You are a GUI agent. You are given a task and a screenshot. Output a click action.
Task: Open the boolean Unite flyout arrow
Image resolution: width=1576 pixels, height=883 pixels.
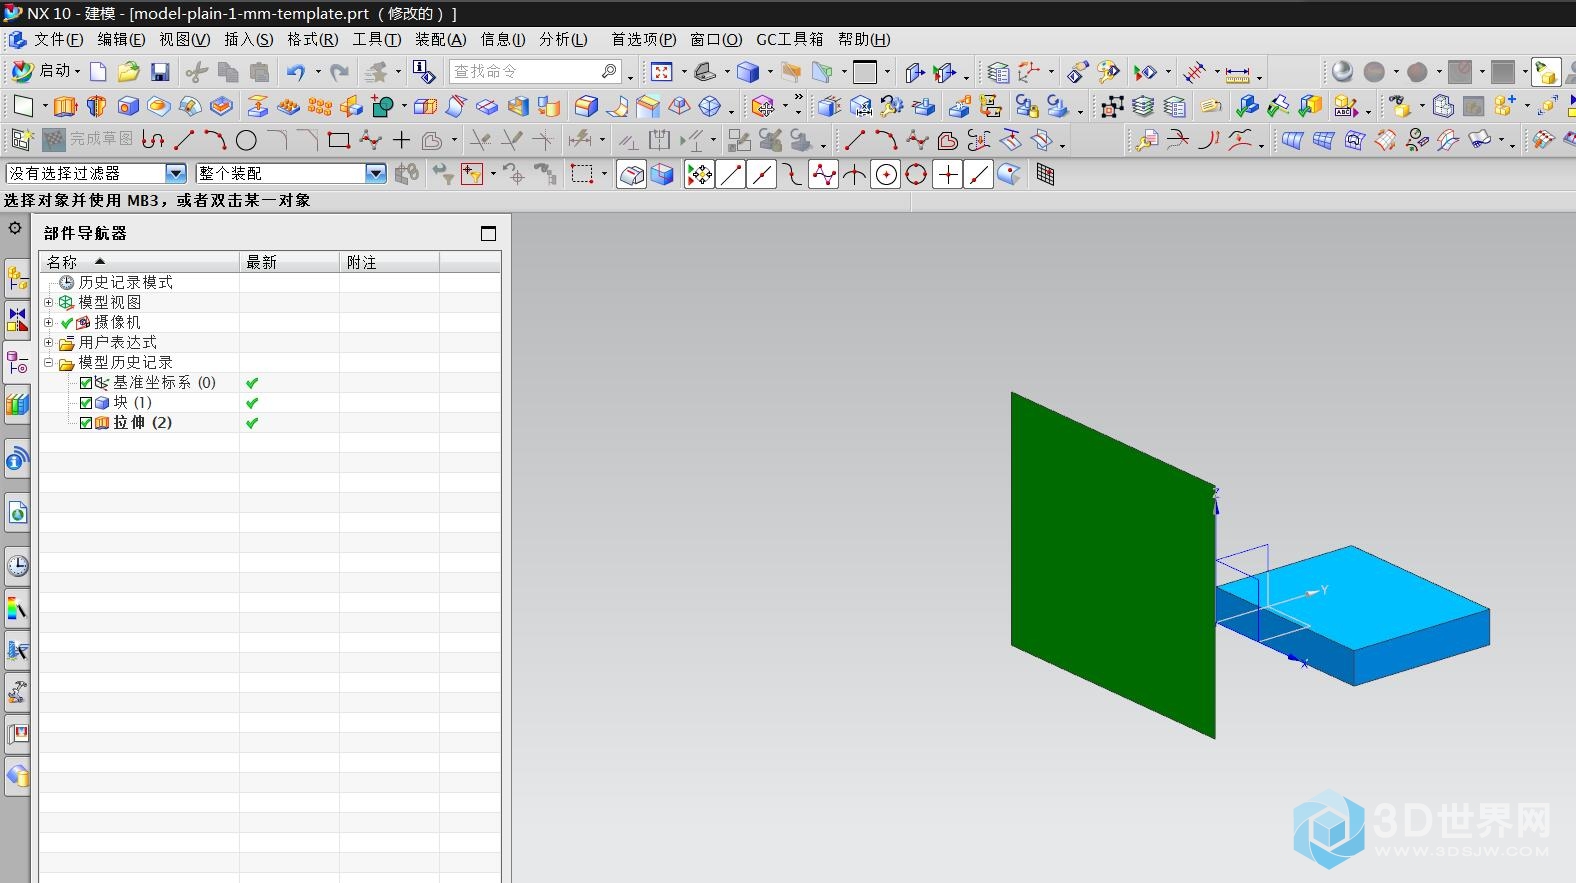point(403,106)
